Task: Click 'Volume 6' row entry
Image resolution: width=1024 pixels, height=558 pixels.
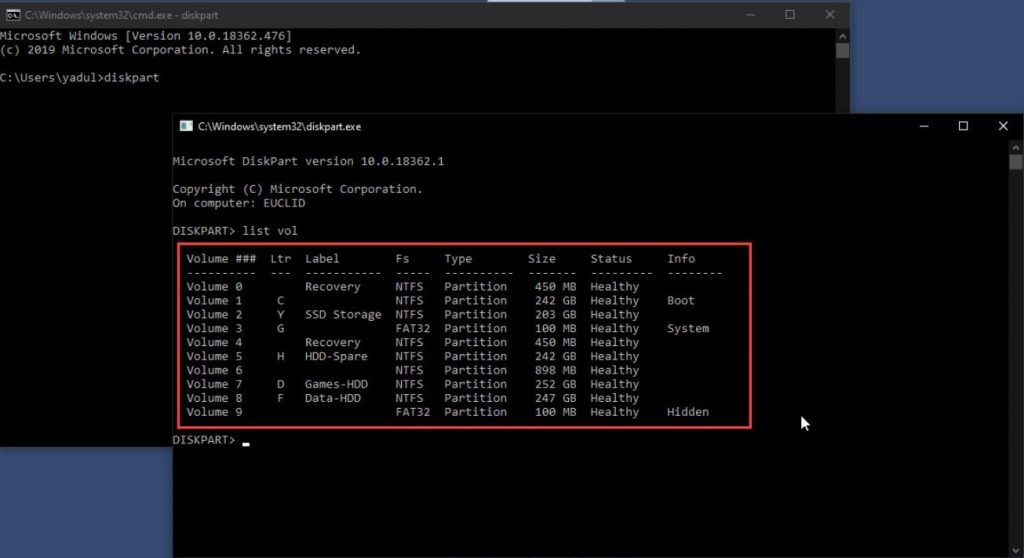Action: [214, 370]
